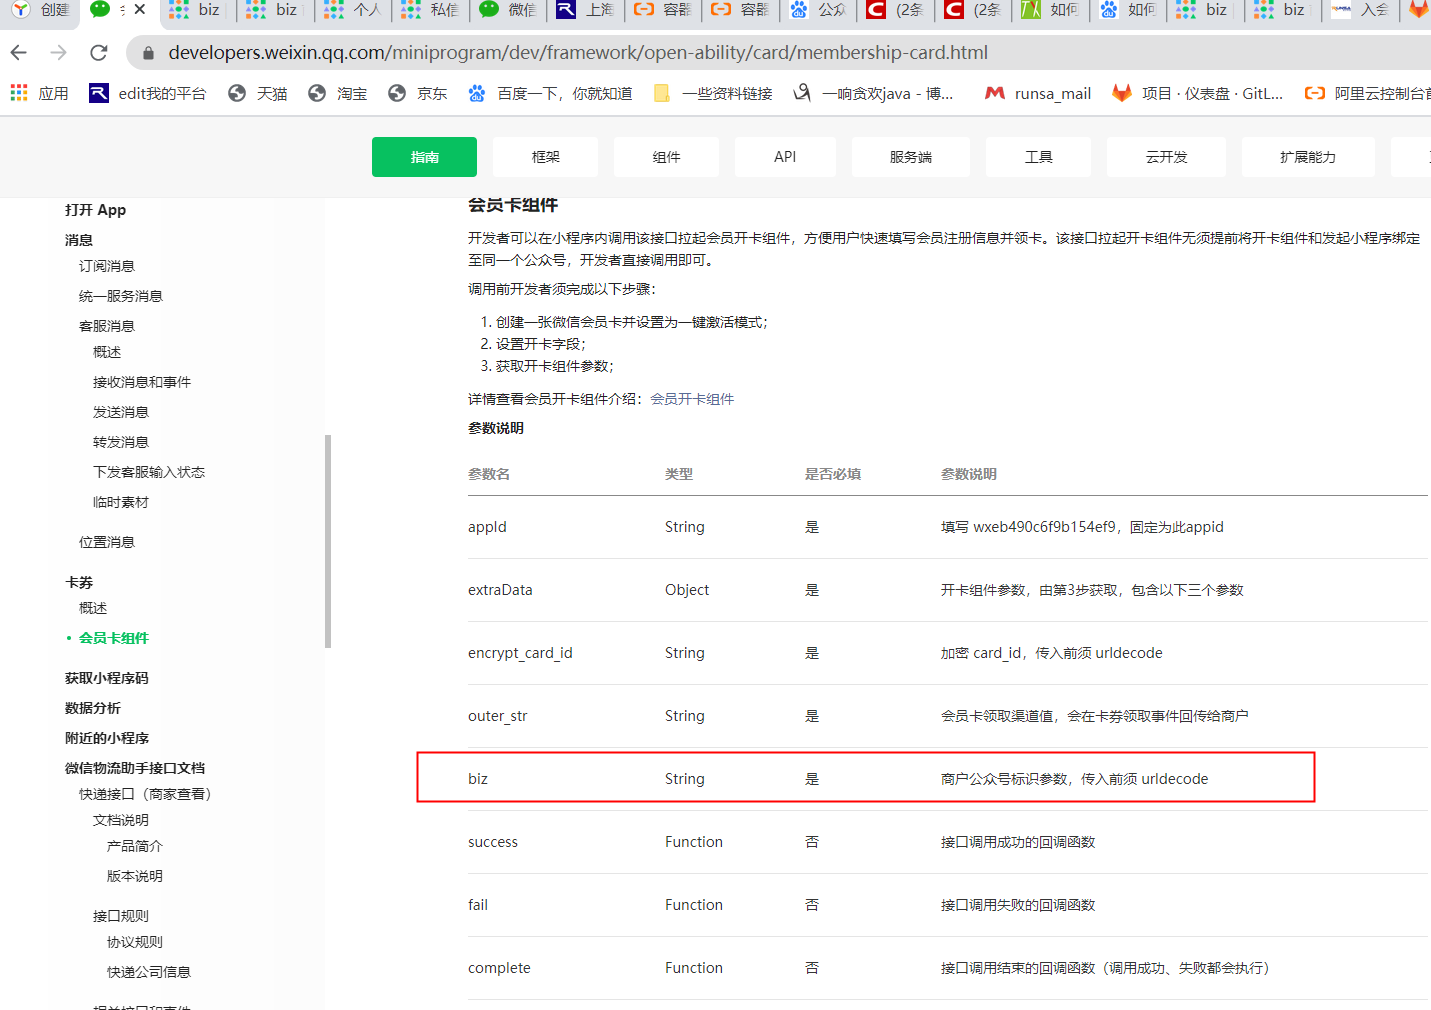Open 转发消息 in the sidebar
Image resolution: width=1431 pixels, height=1010 pixels.
point(121,442)
